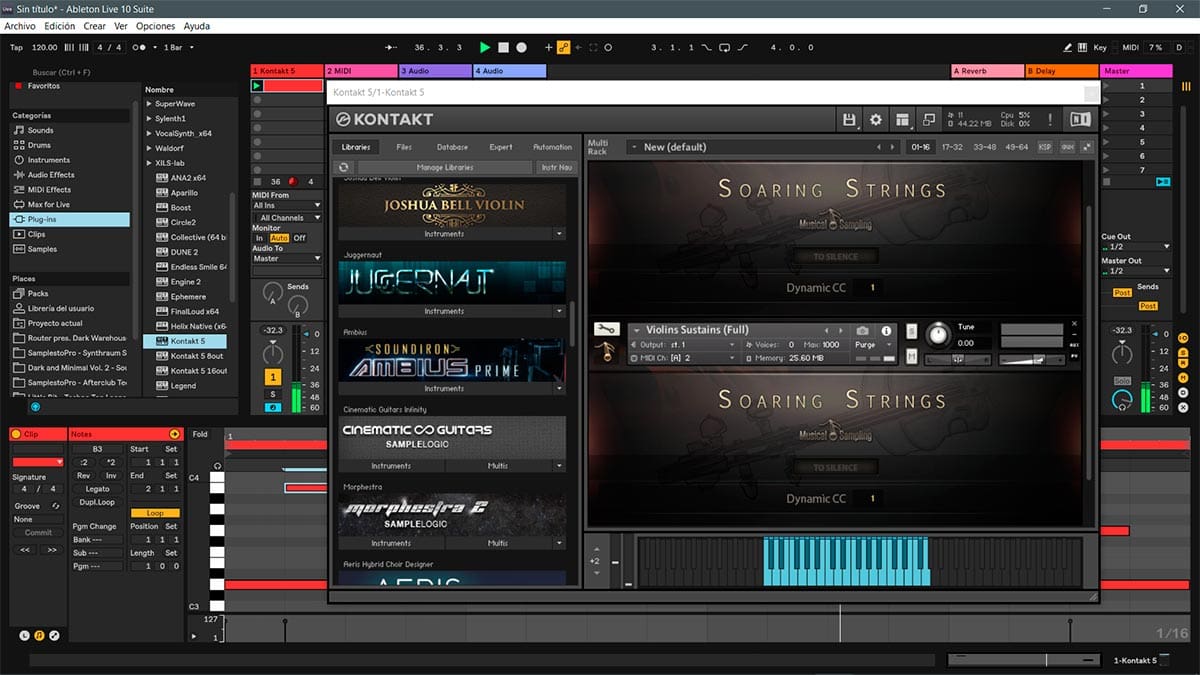Open the Juggernaut Instruments dropdown arrow
This screenshot has width=1200, height=675.
tap(559, 311)
